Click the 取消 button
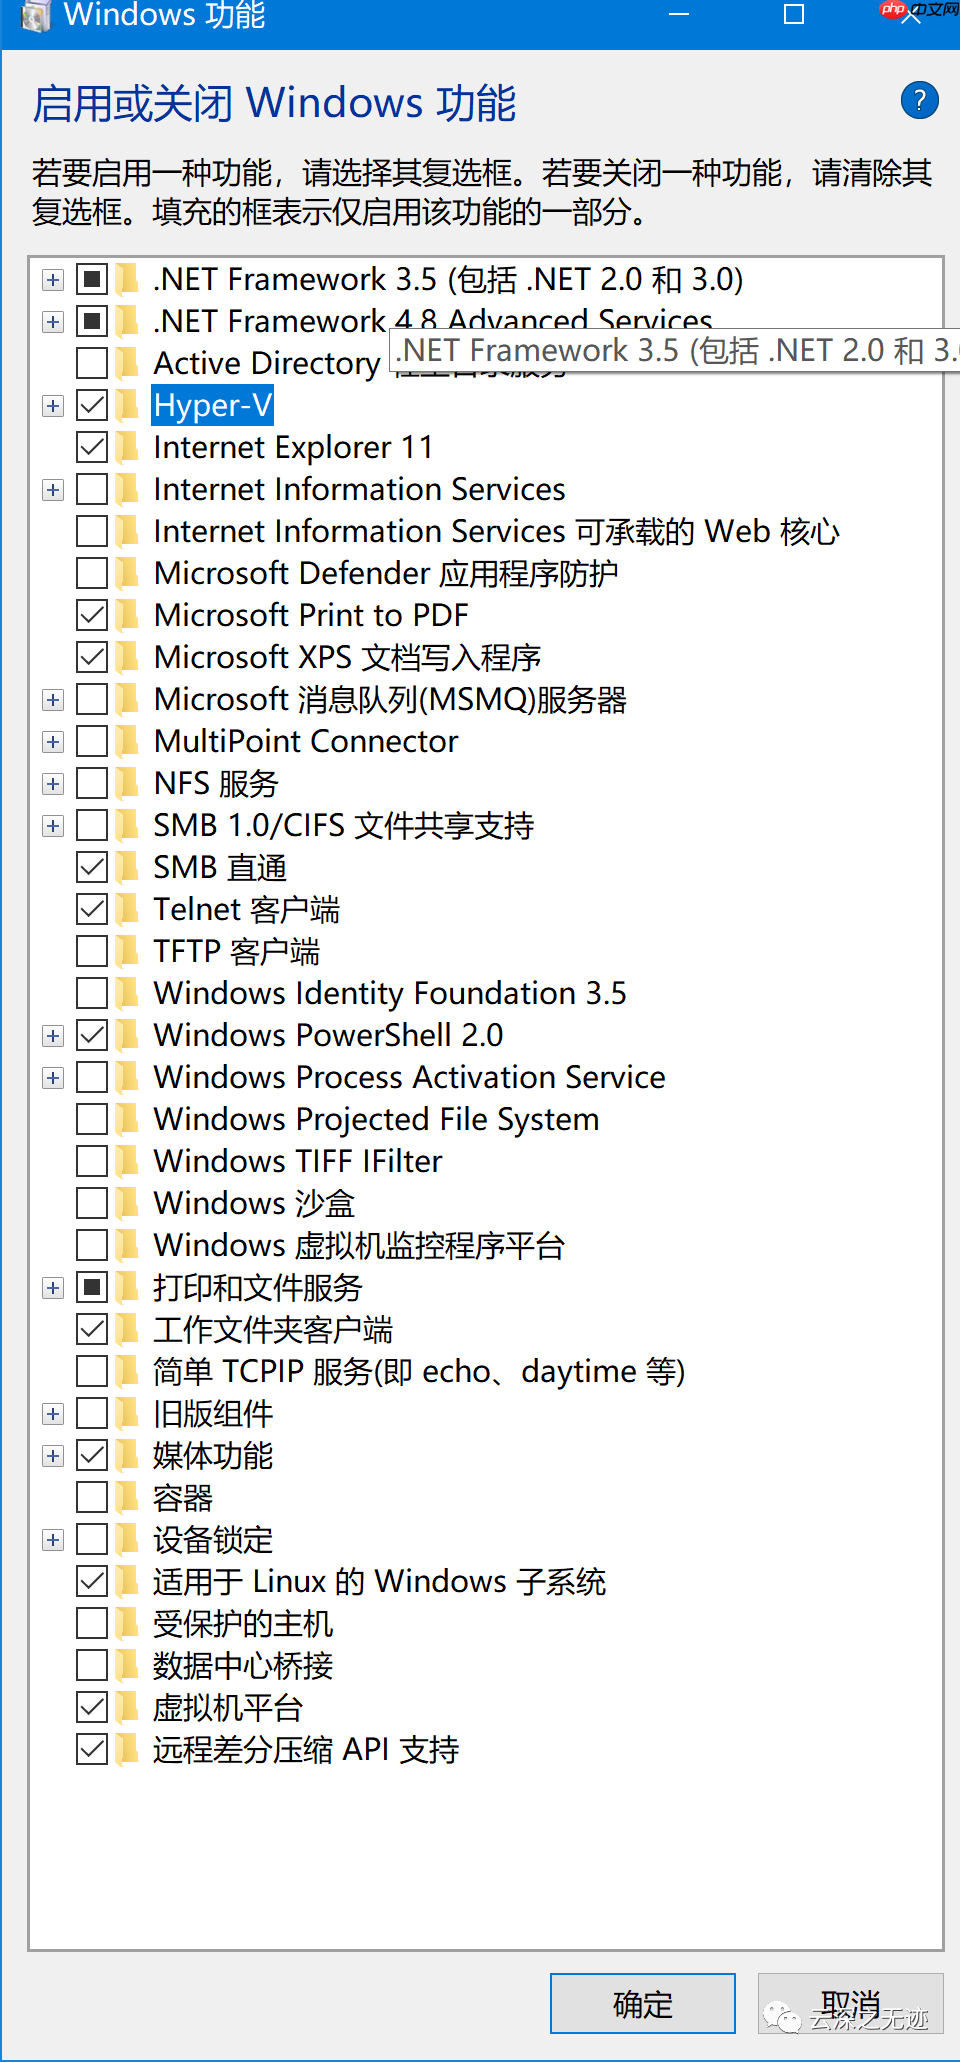The height and width of the screenshot is (2062, 960). (x=850, y=2003)
